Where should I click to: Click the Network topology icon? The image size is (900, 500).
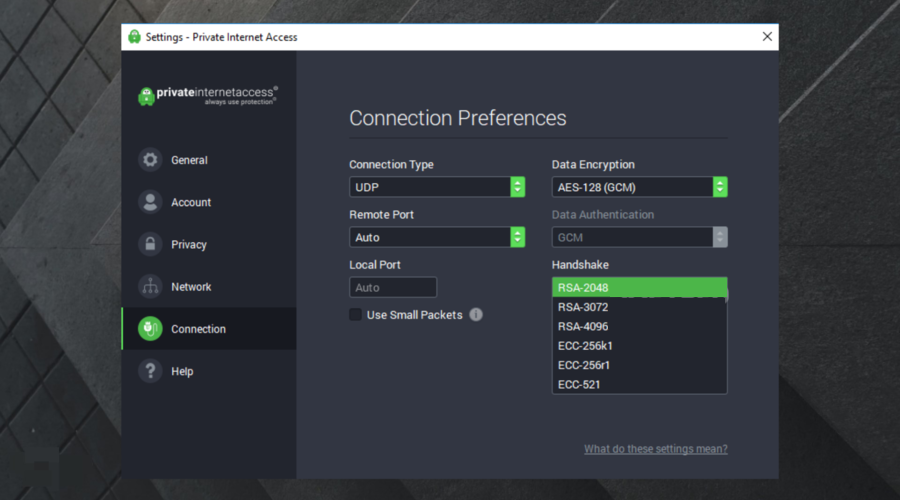click(150, 286)
